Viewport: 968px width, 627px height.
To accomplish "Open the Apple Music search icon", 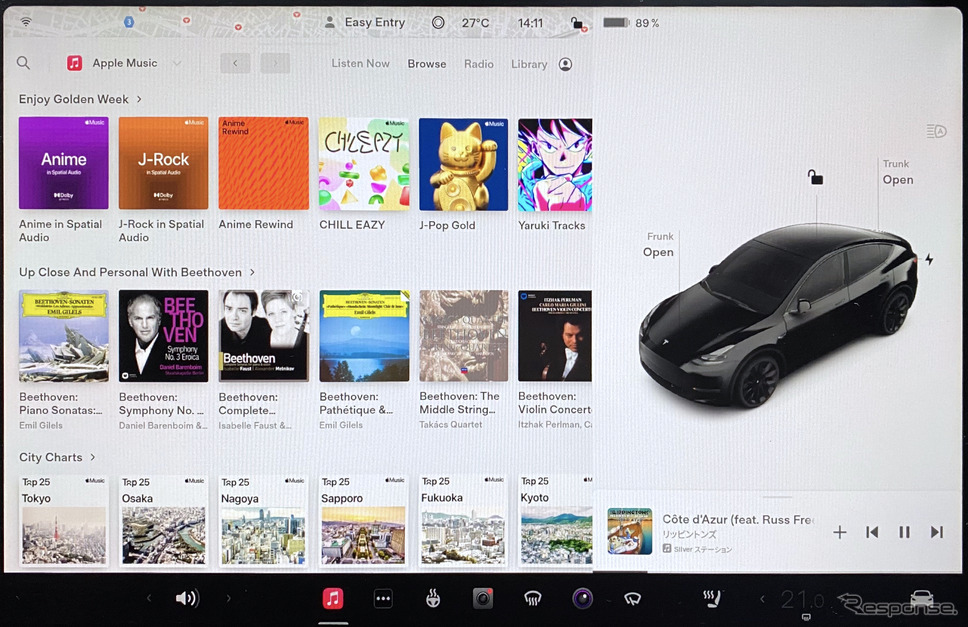I will [23, 63].
